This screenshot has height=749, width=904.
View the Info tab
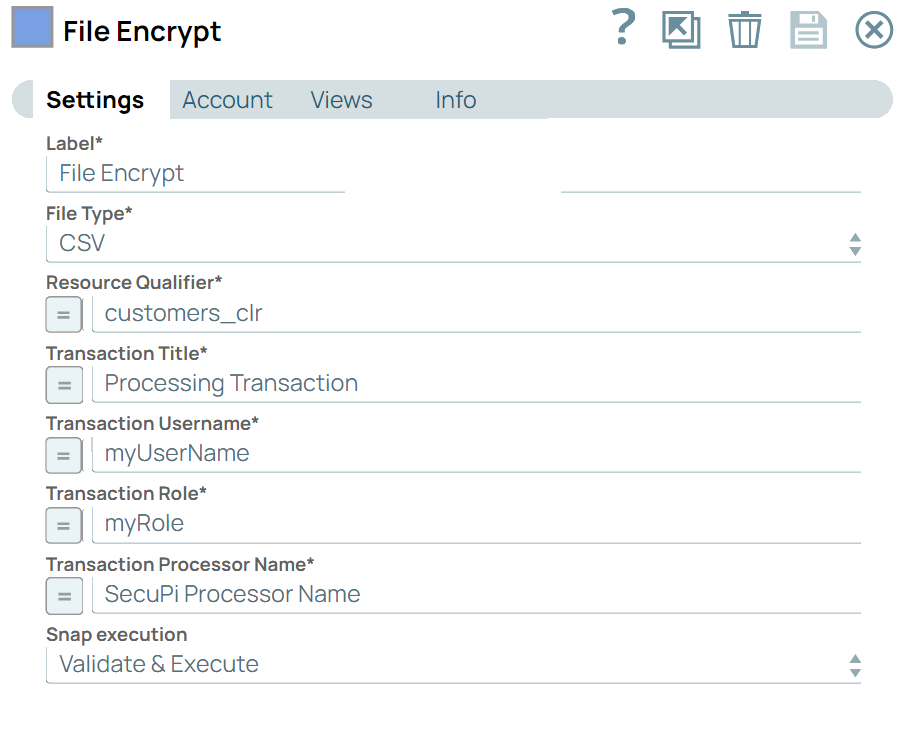pos(455,100)
